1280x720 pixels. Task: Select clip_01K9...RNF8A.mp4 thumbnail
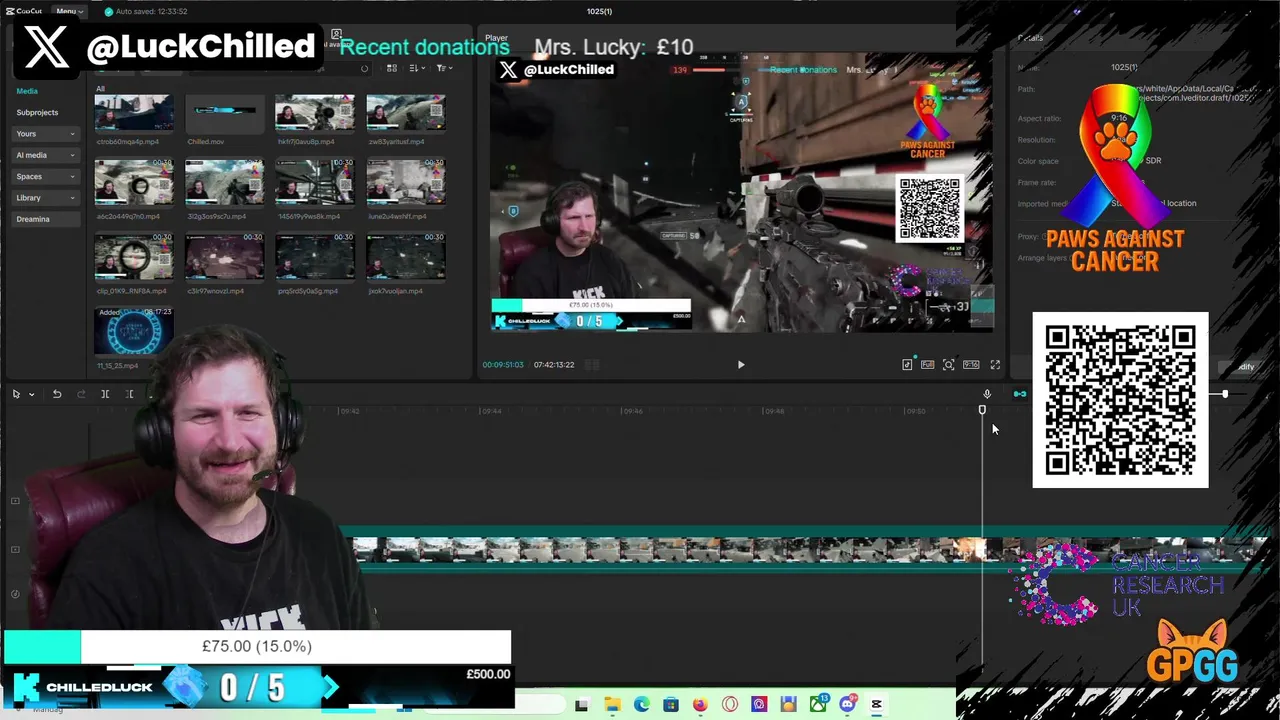(133, 257)
